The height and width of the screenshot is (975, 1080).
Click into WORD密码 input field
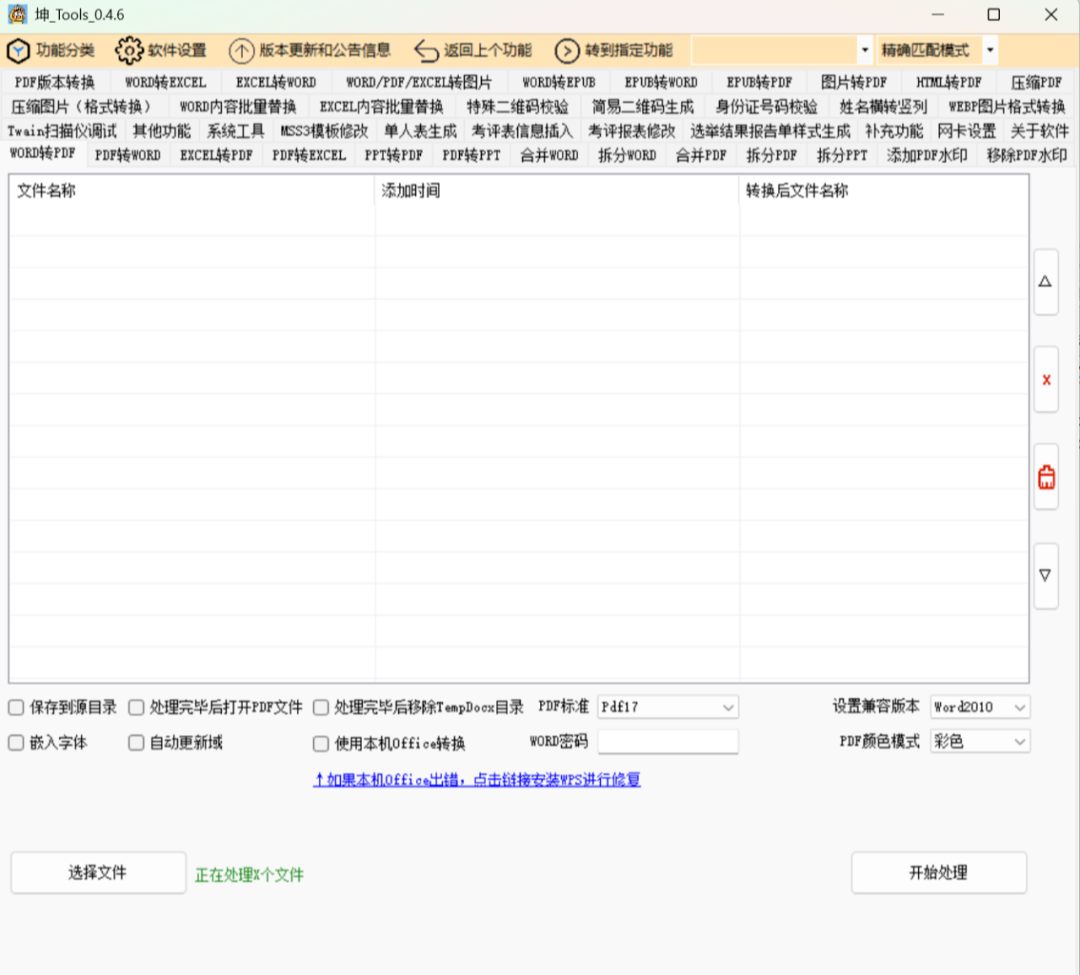668,742
